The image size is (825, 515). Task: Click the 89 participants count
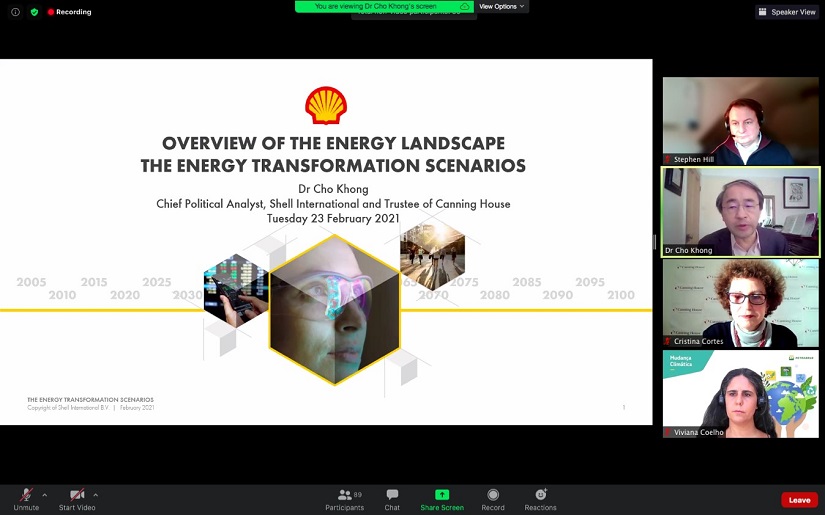(x=358, y=494)
